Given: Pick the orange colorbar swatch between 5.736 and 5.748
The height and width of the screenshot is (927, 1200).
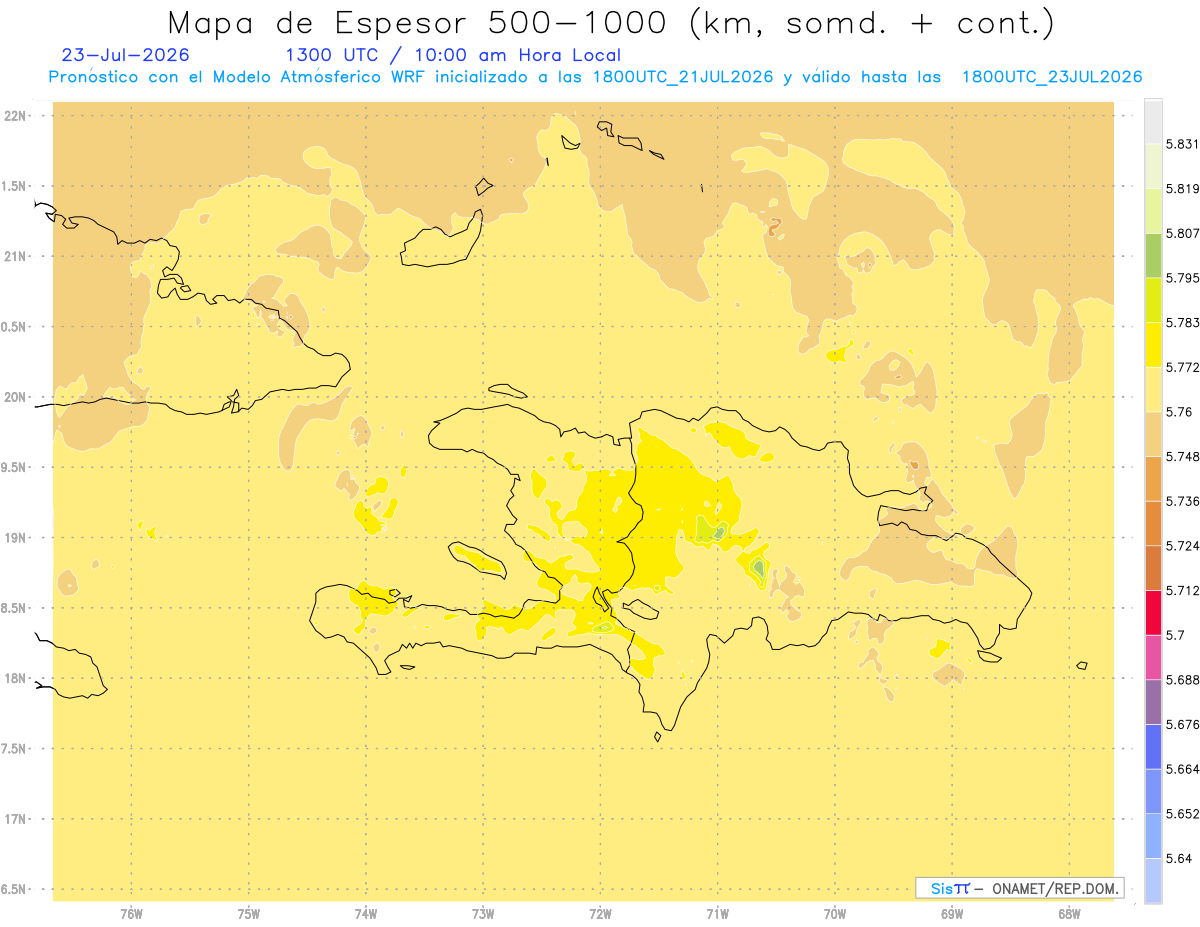Looking at the screenshot, I should pyautogui.click(x=1153, y=478).
